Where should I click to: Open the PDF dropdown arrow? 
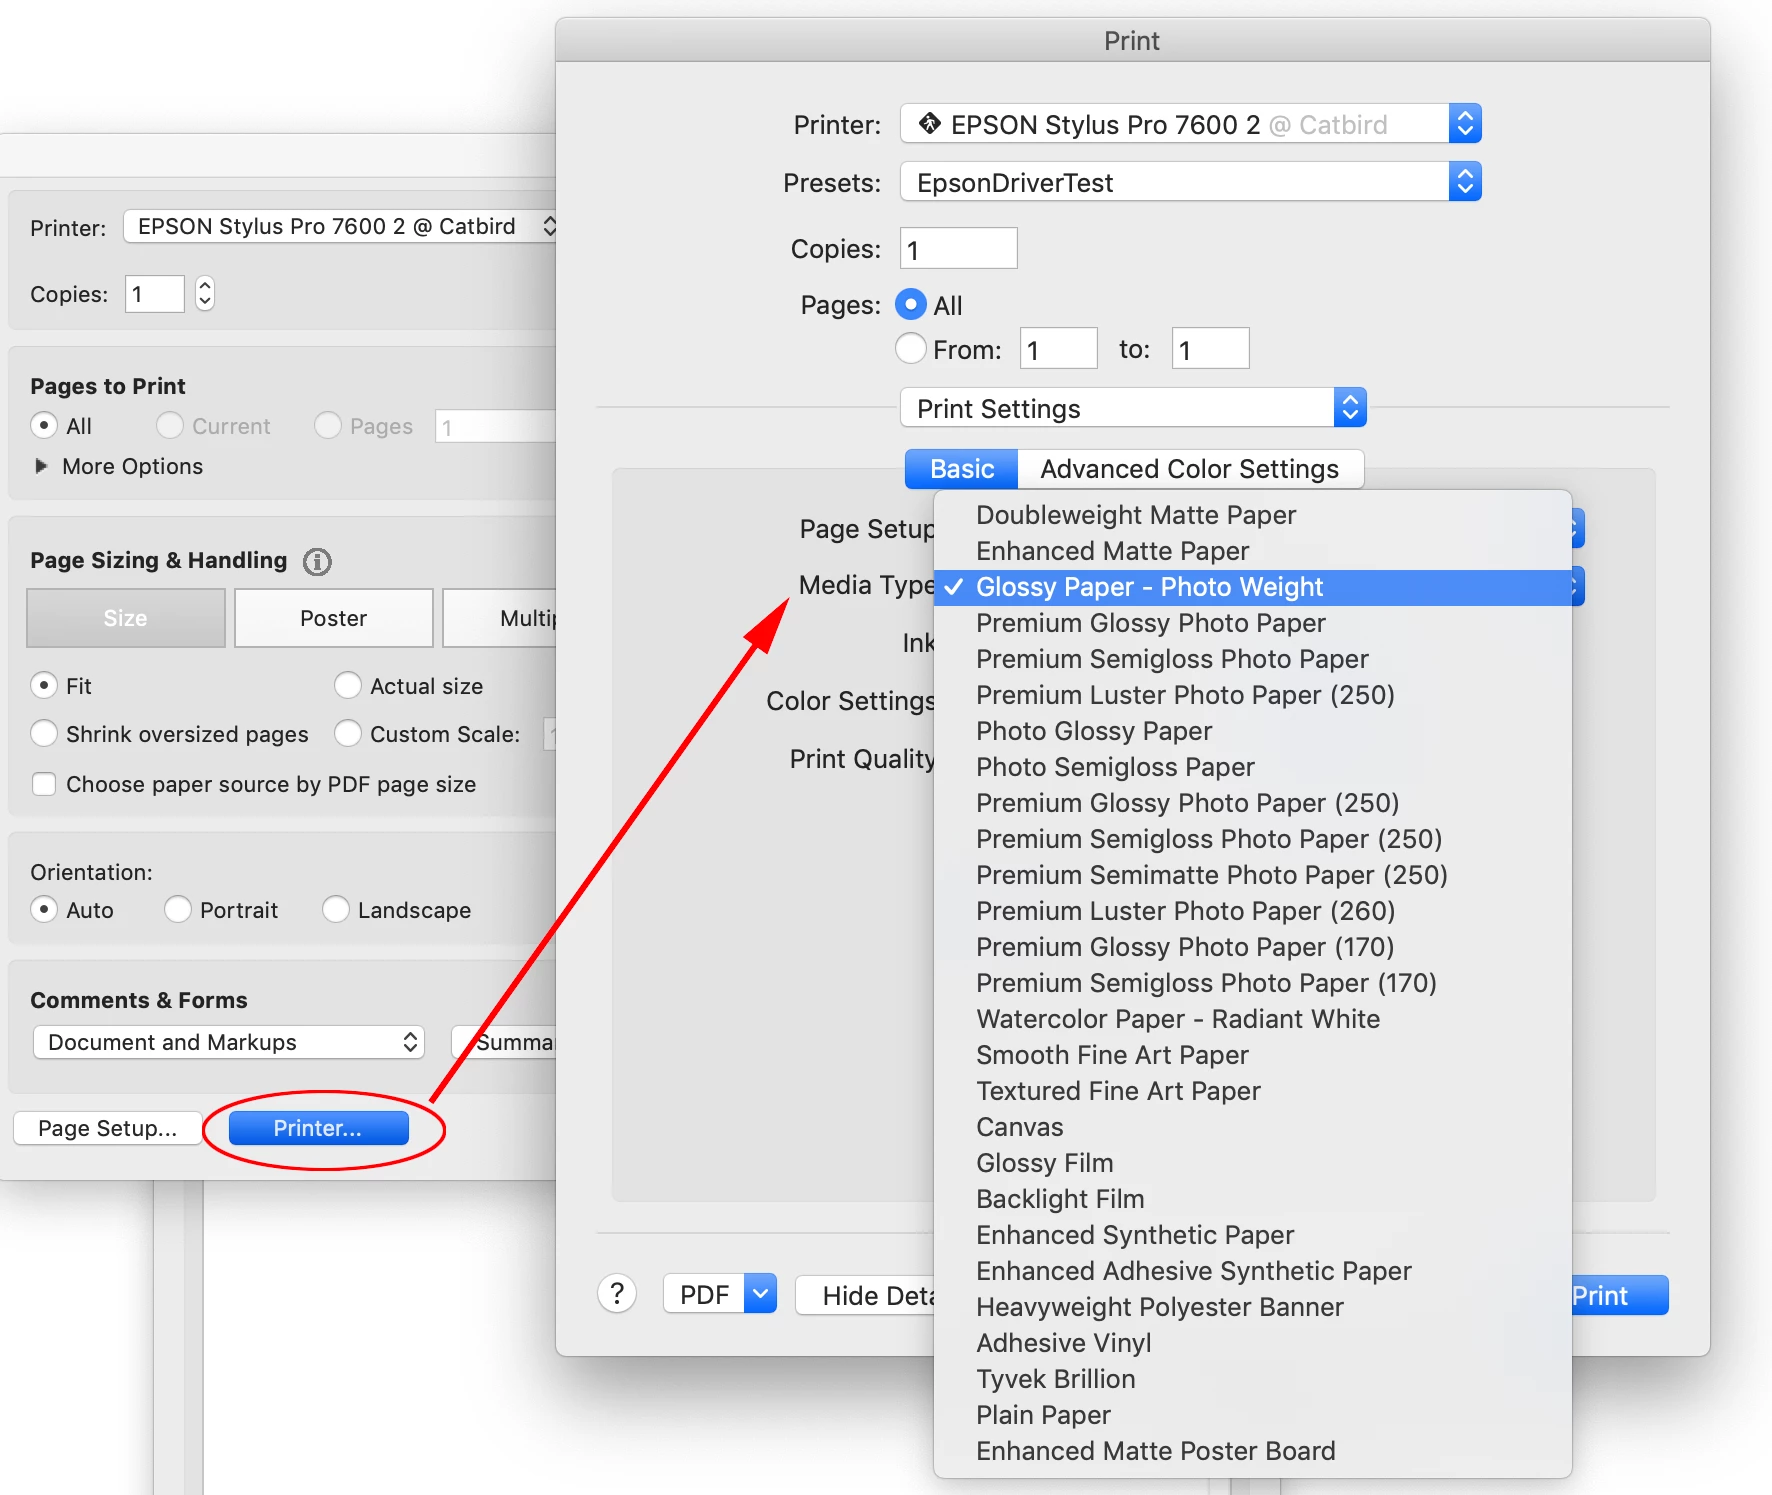(761, 1294)
